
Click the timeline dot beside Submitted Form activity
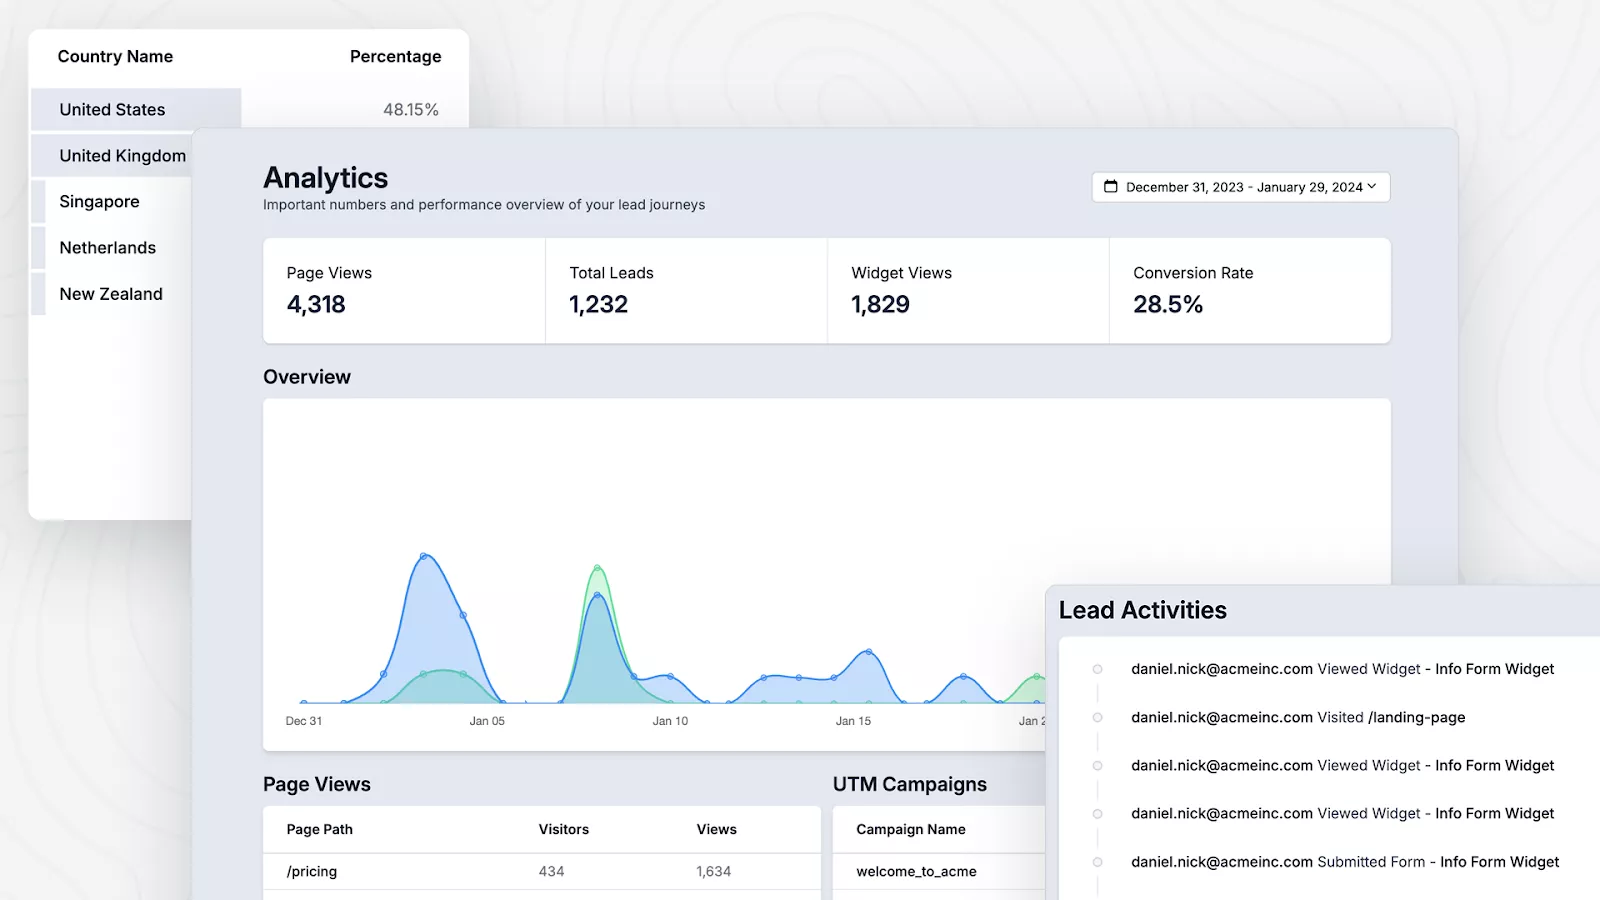[x=1097, y=862]
